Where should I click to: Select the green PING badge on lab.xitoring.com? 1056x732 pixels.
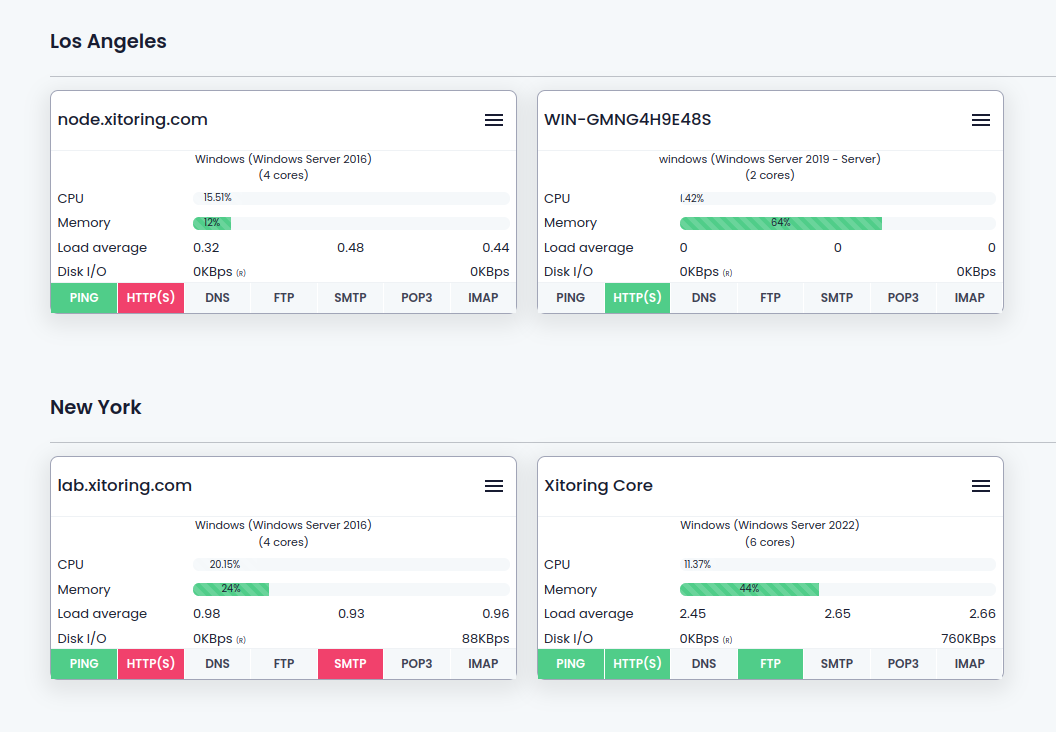click(x=84, y=663)
